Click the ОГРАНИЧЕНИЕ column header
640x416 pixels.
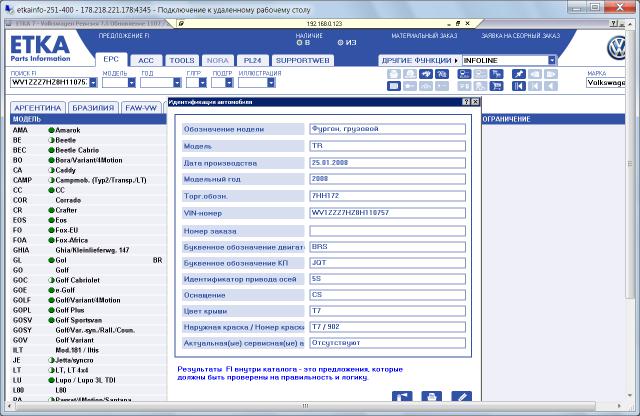(x=553, y=119)
